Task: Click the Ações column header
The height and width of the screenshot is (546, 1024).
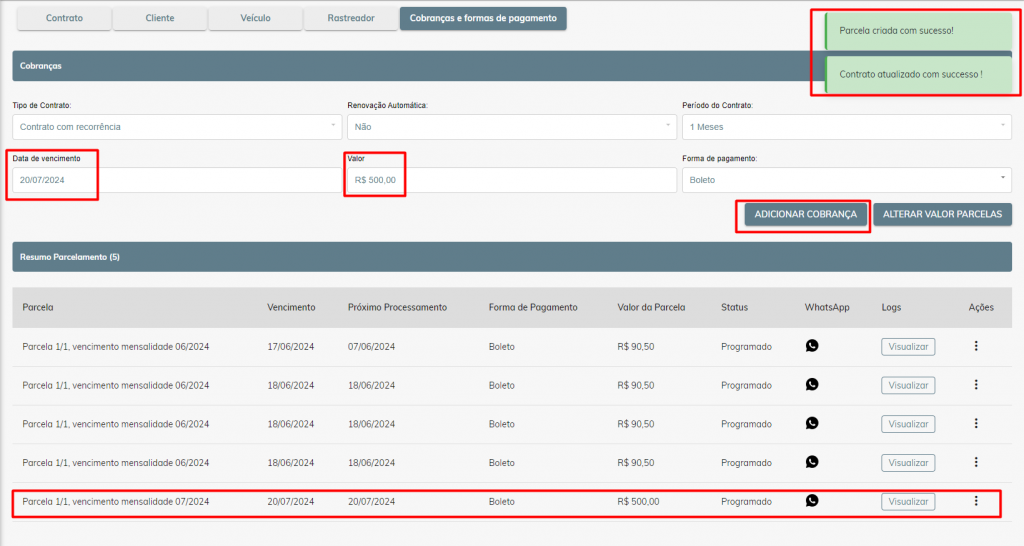Action: coord(981,307)
